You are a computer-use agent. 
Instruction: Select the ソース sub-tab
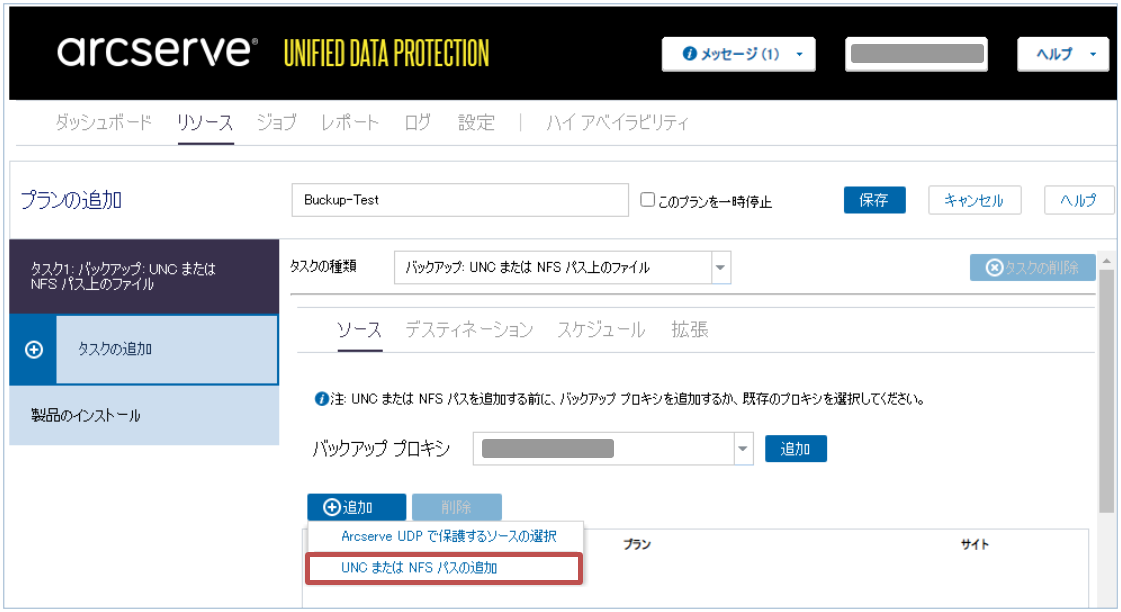click(360, 330)
